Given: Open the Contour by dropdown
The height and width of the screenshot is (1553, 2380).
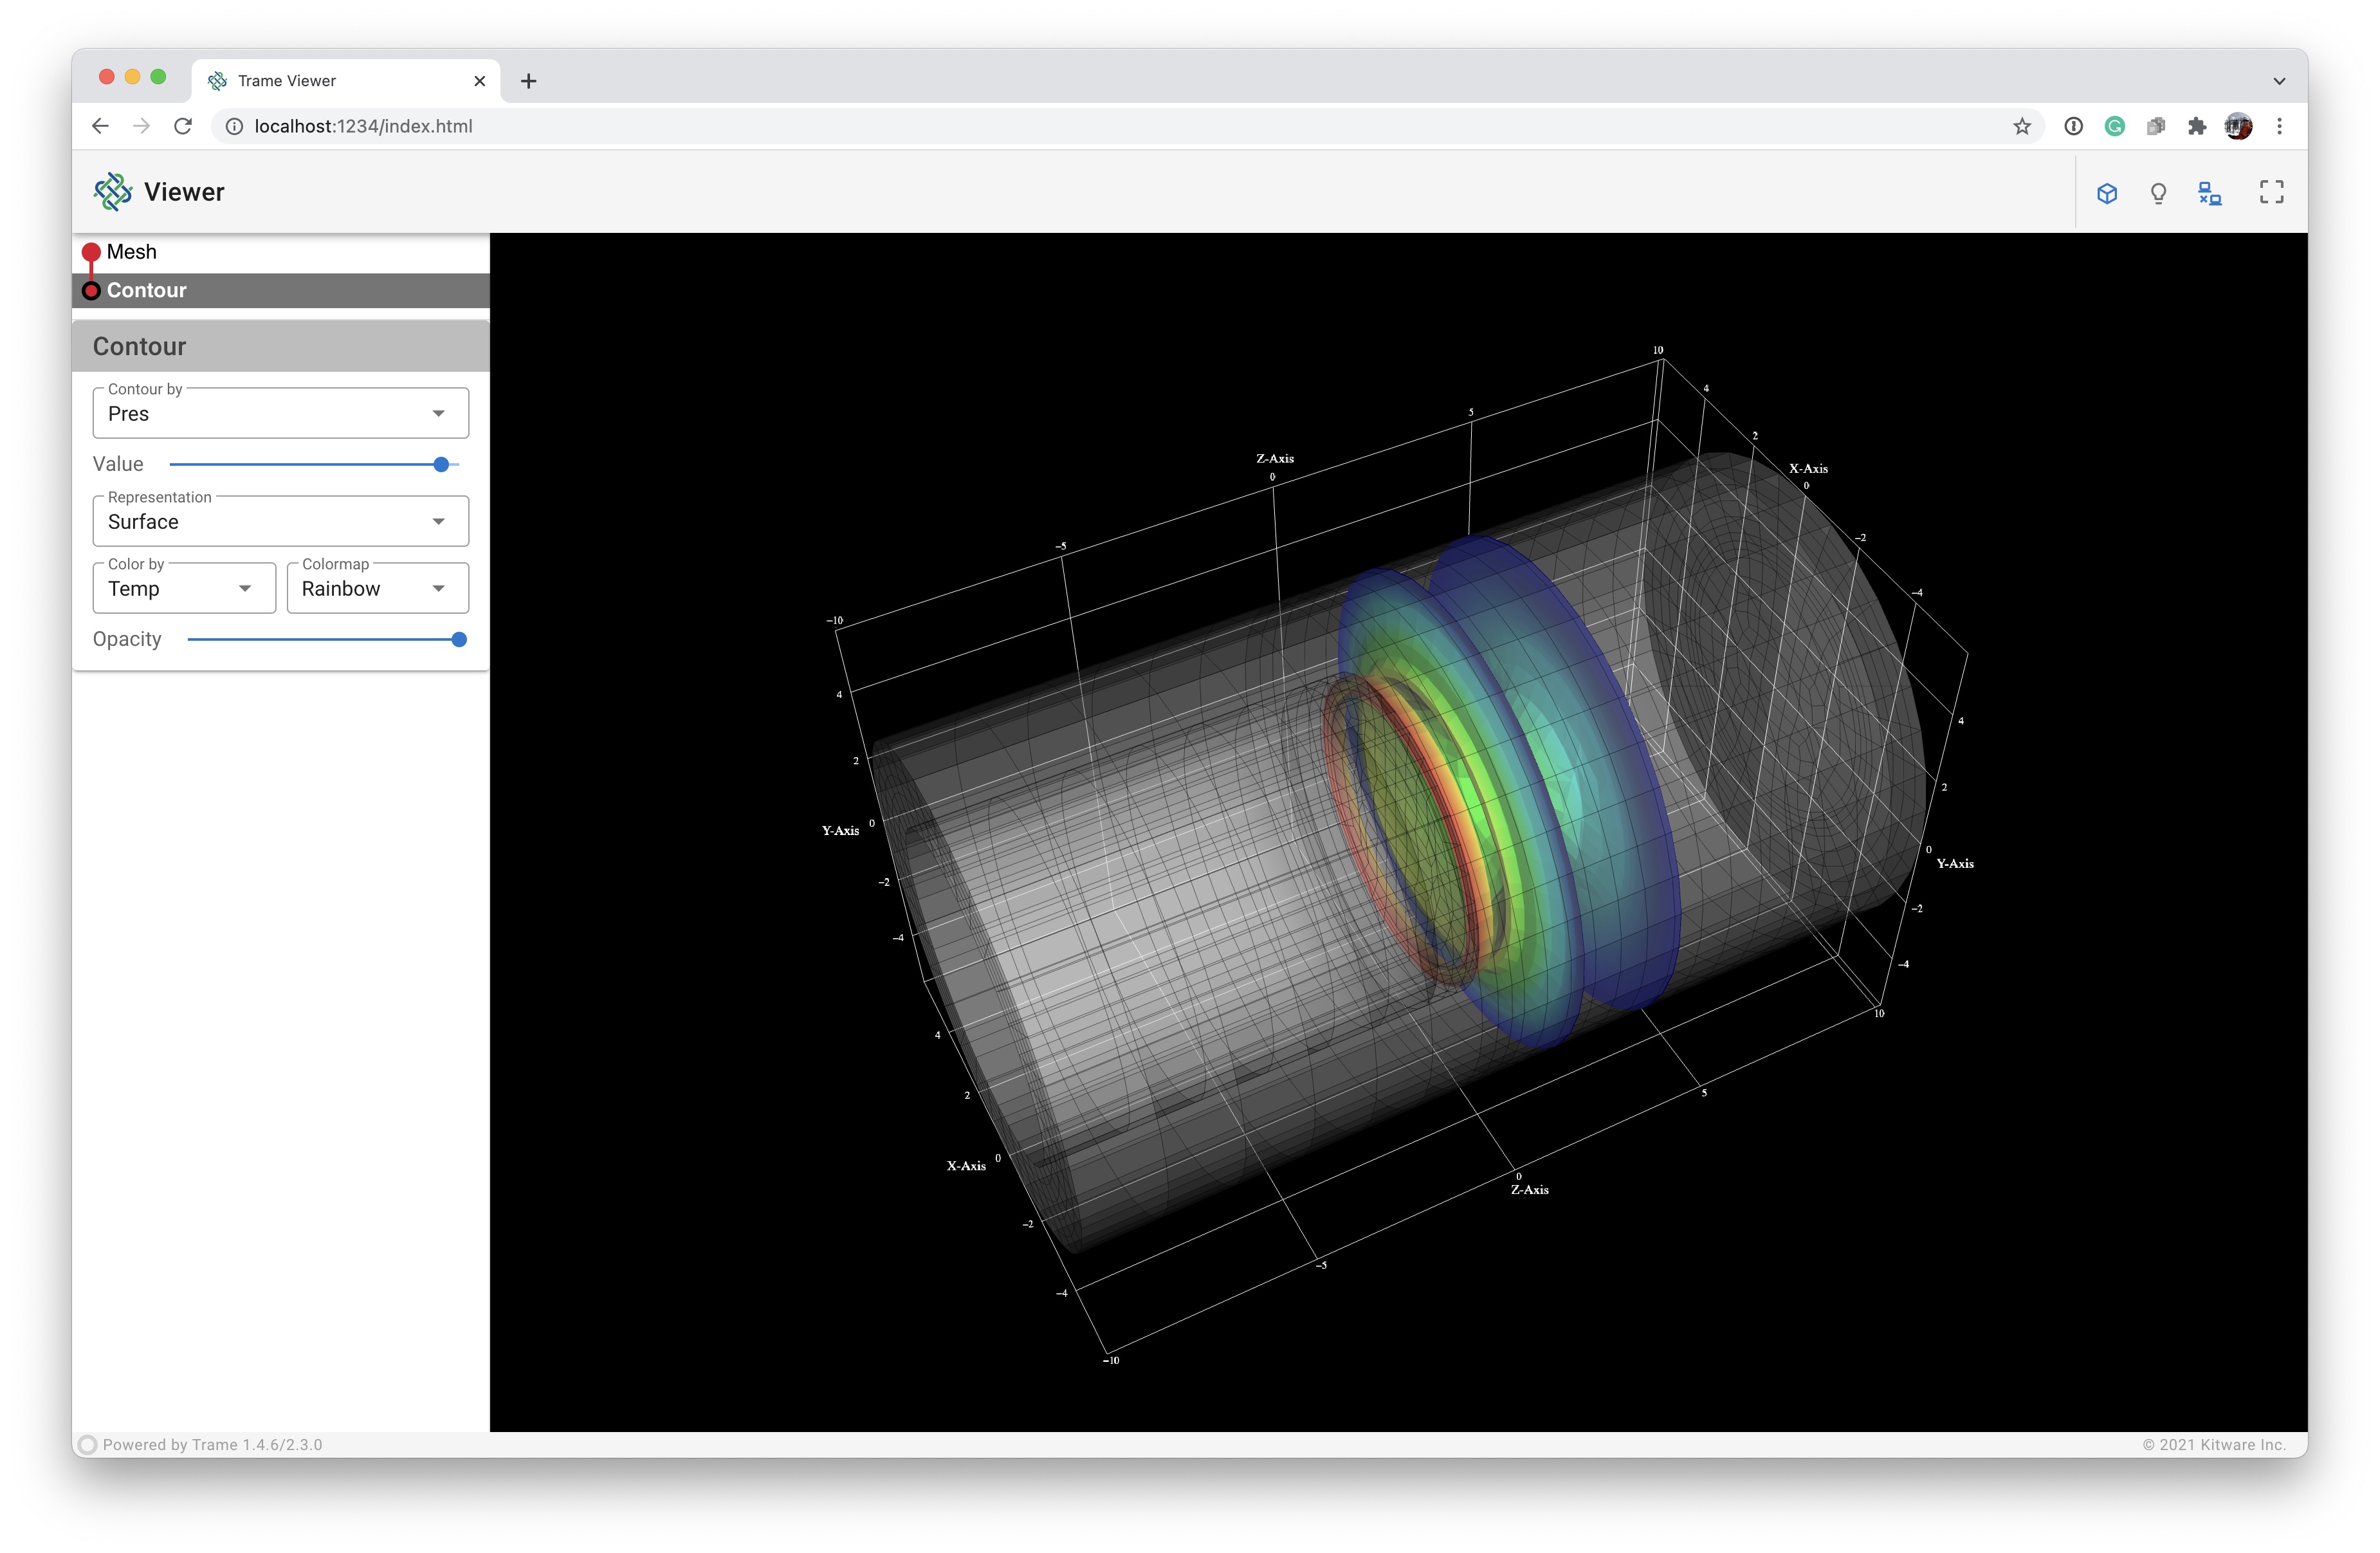Looking at the screenshot, I should click(281, 413).
